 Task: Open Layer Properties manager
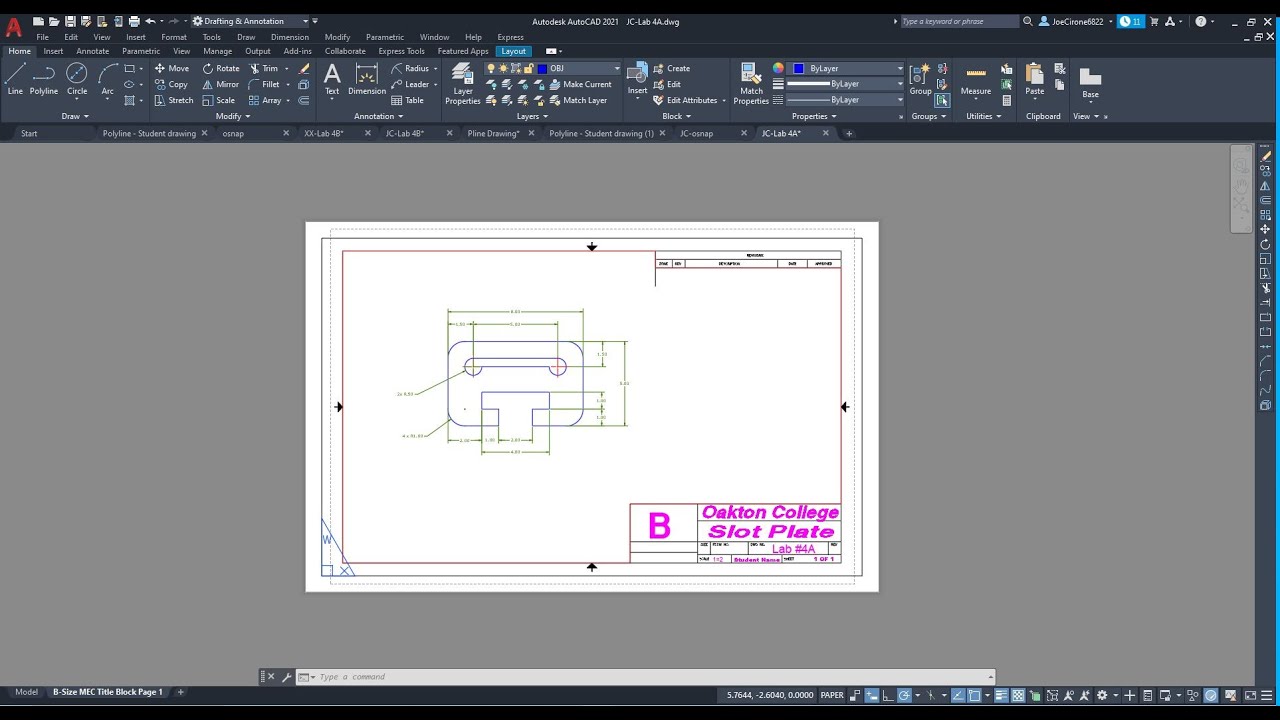click(463, 83)
